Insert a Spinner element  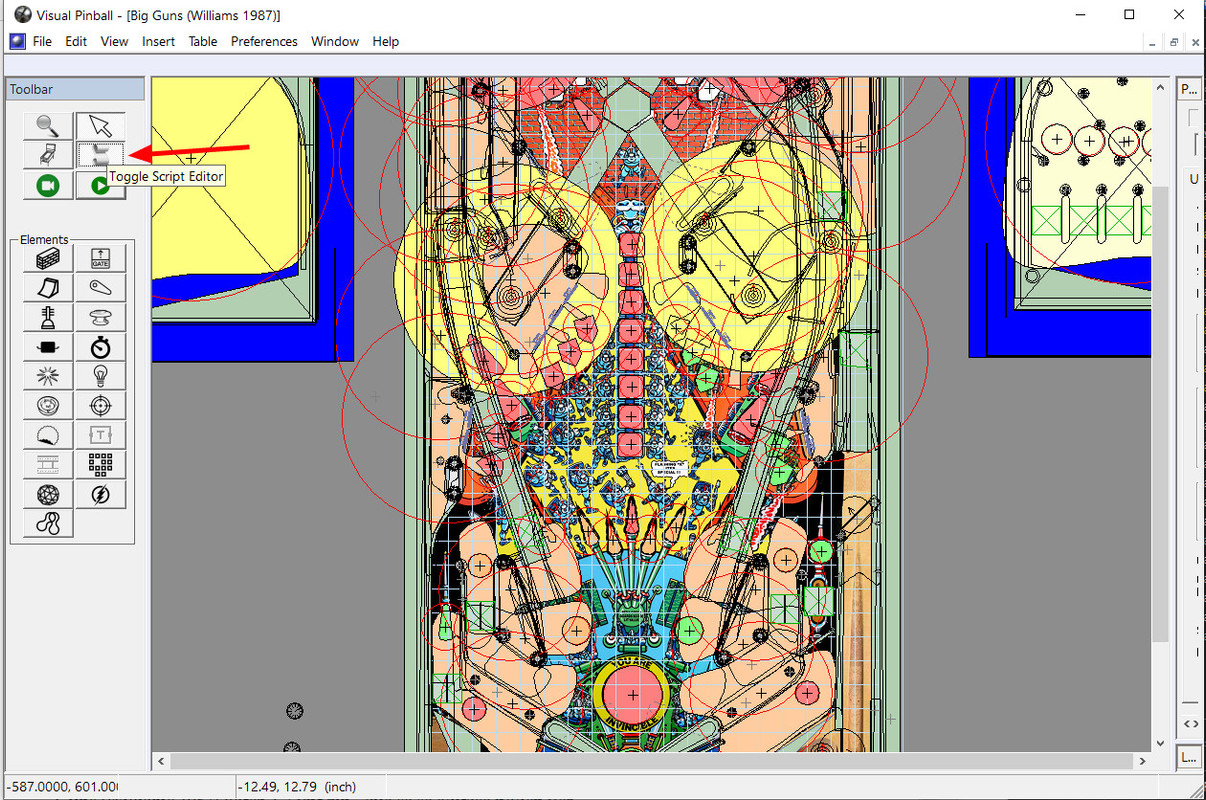[x=48, y=347]
